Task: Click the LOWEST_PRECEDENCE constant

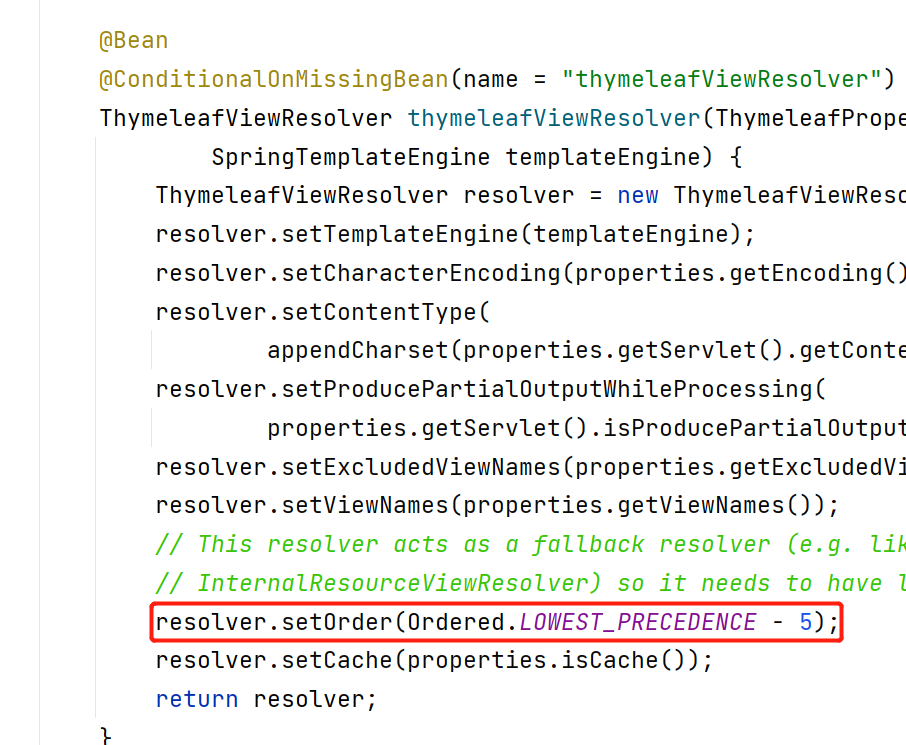Action: click(638, 622)
